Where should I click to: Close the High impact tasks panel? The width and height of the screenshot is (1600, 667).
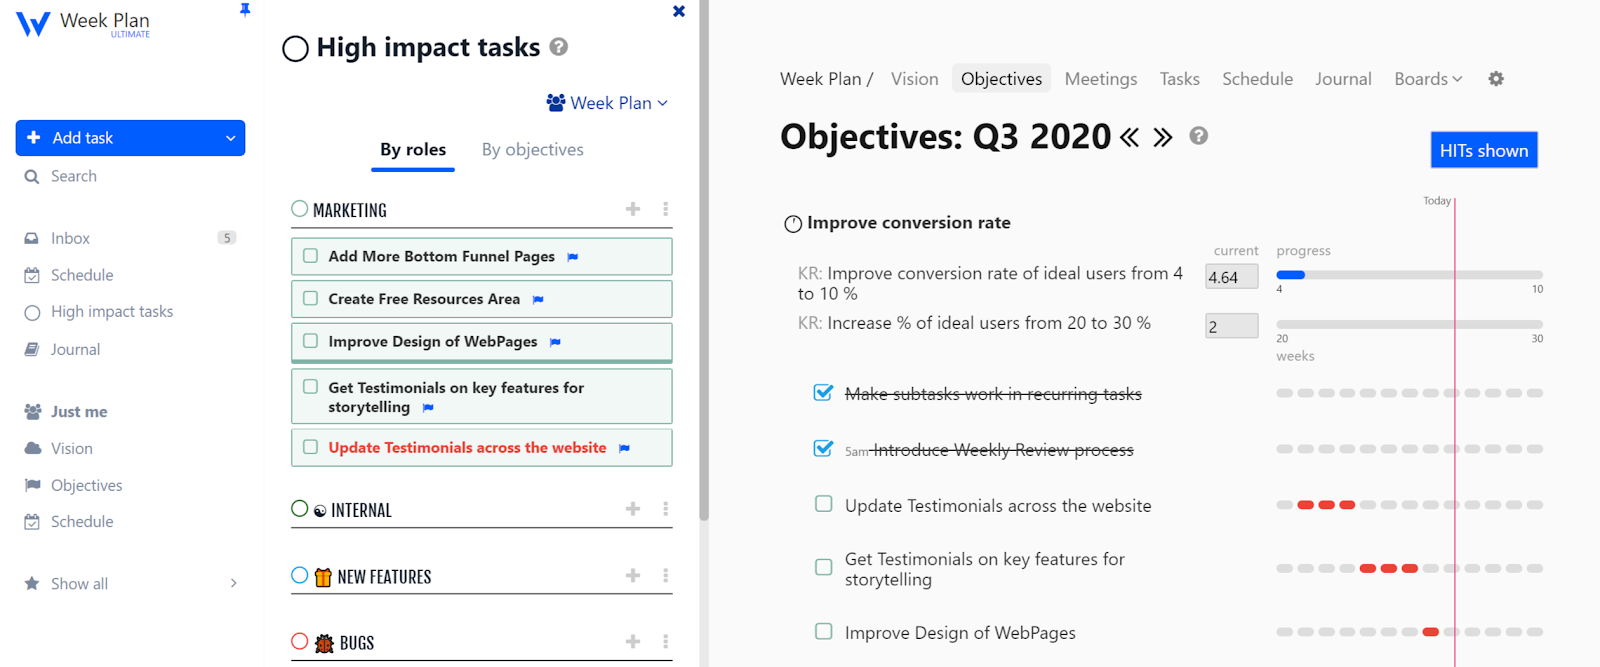[x=679, y=11]
